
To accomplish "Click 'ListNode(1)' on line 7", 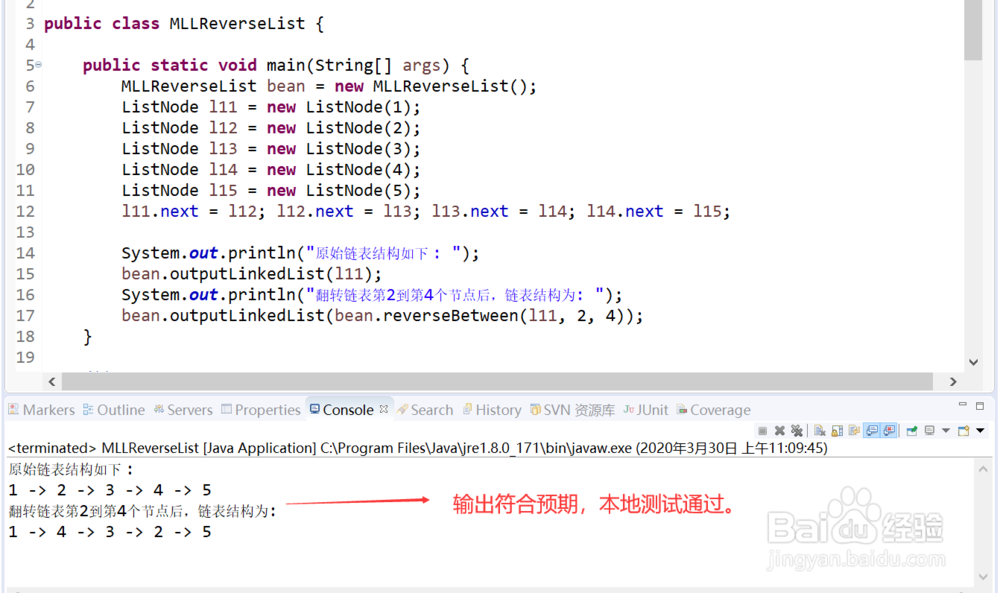I will 358,107.
